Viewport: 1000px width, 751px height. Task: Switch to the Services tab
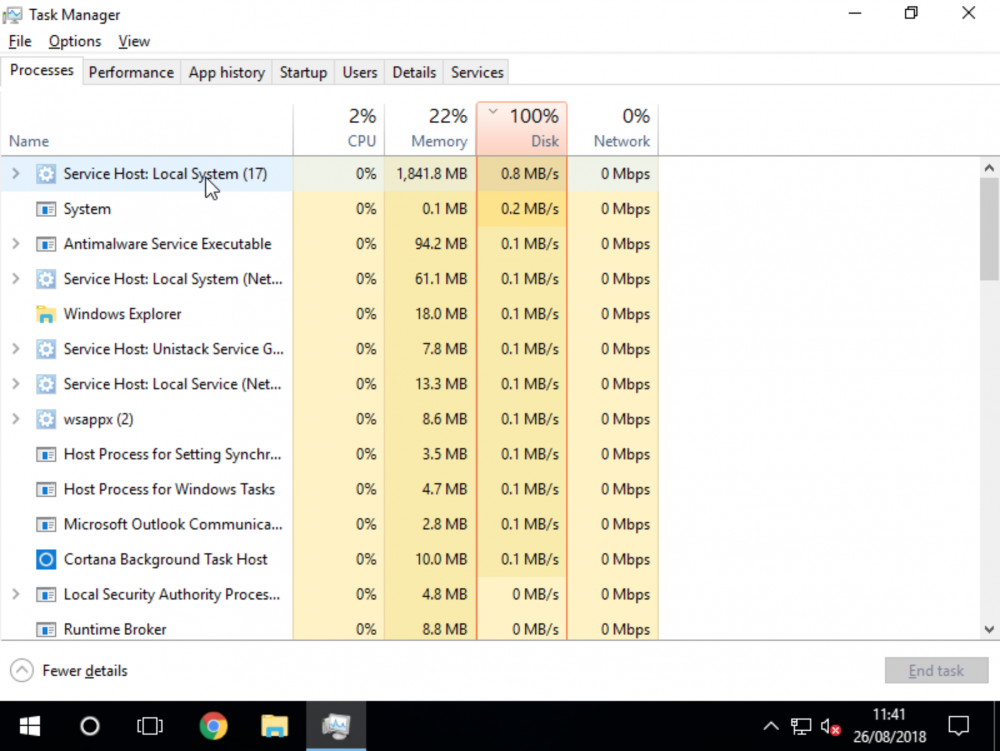(477, 73)
